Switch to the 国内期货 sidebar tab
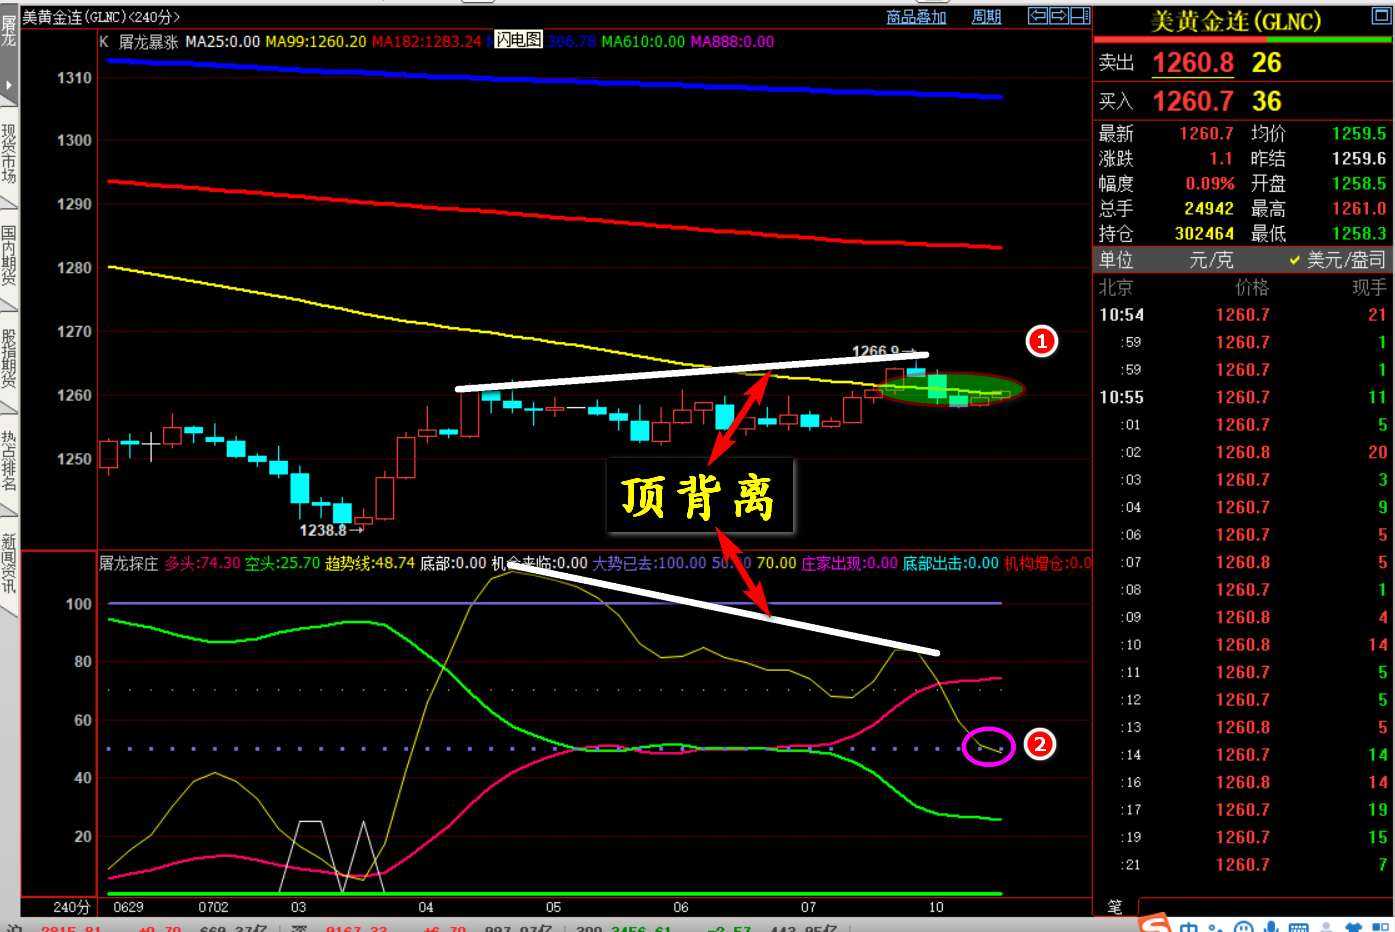This screenshot has width=1395, height=932. point(9,255)
